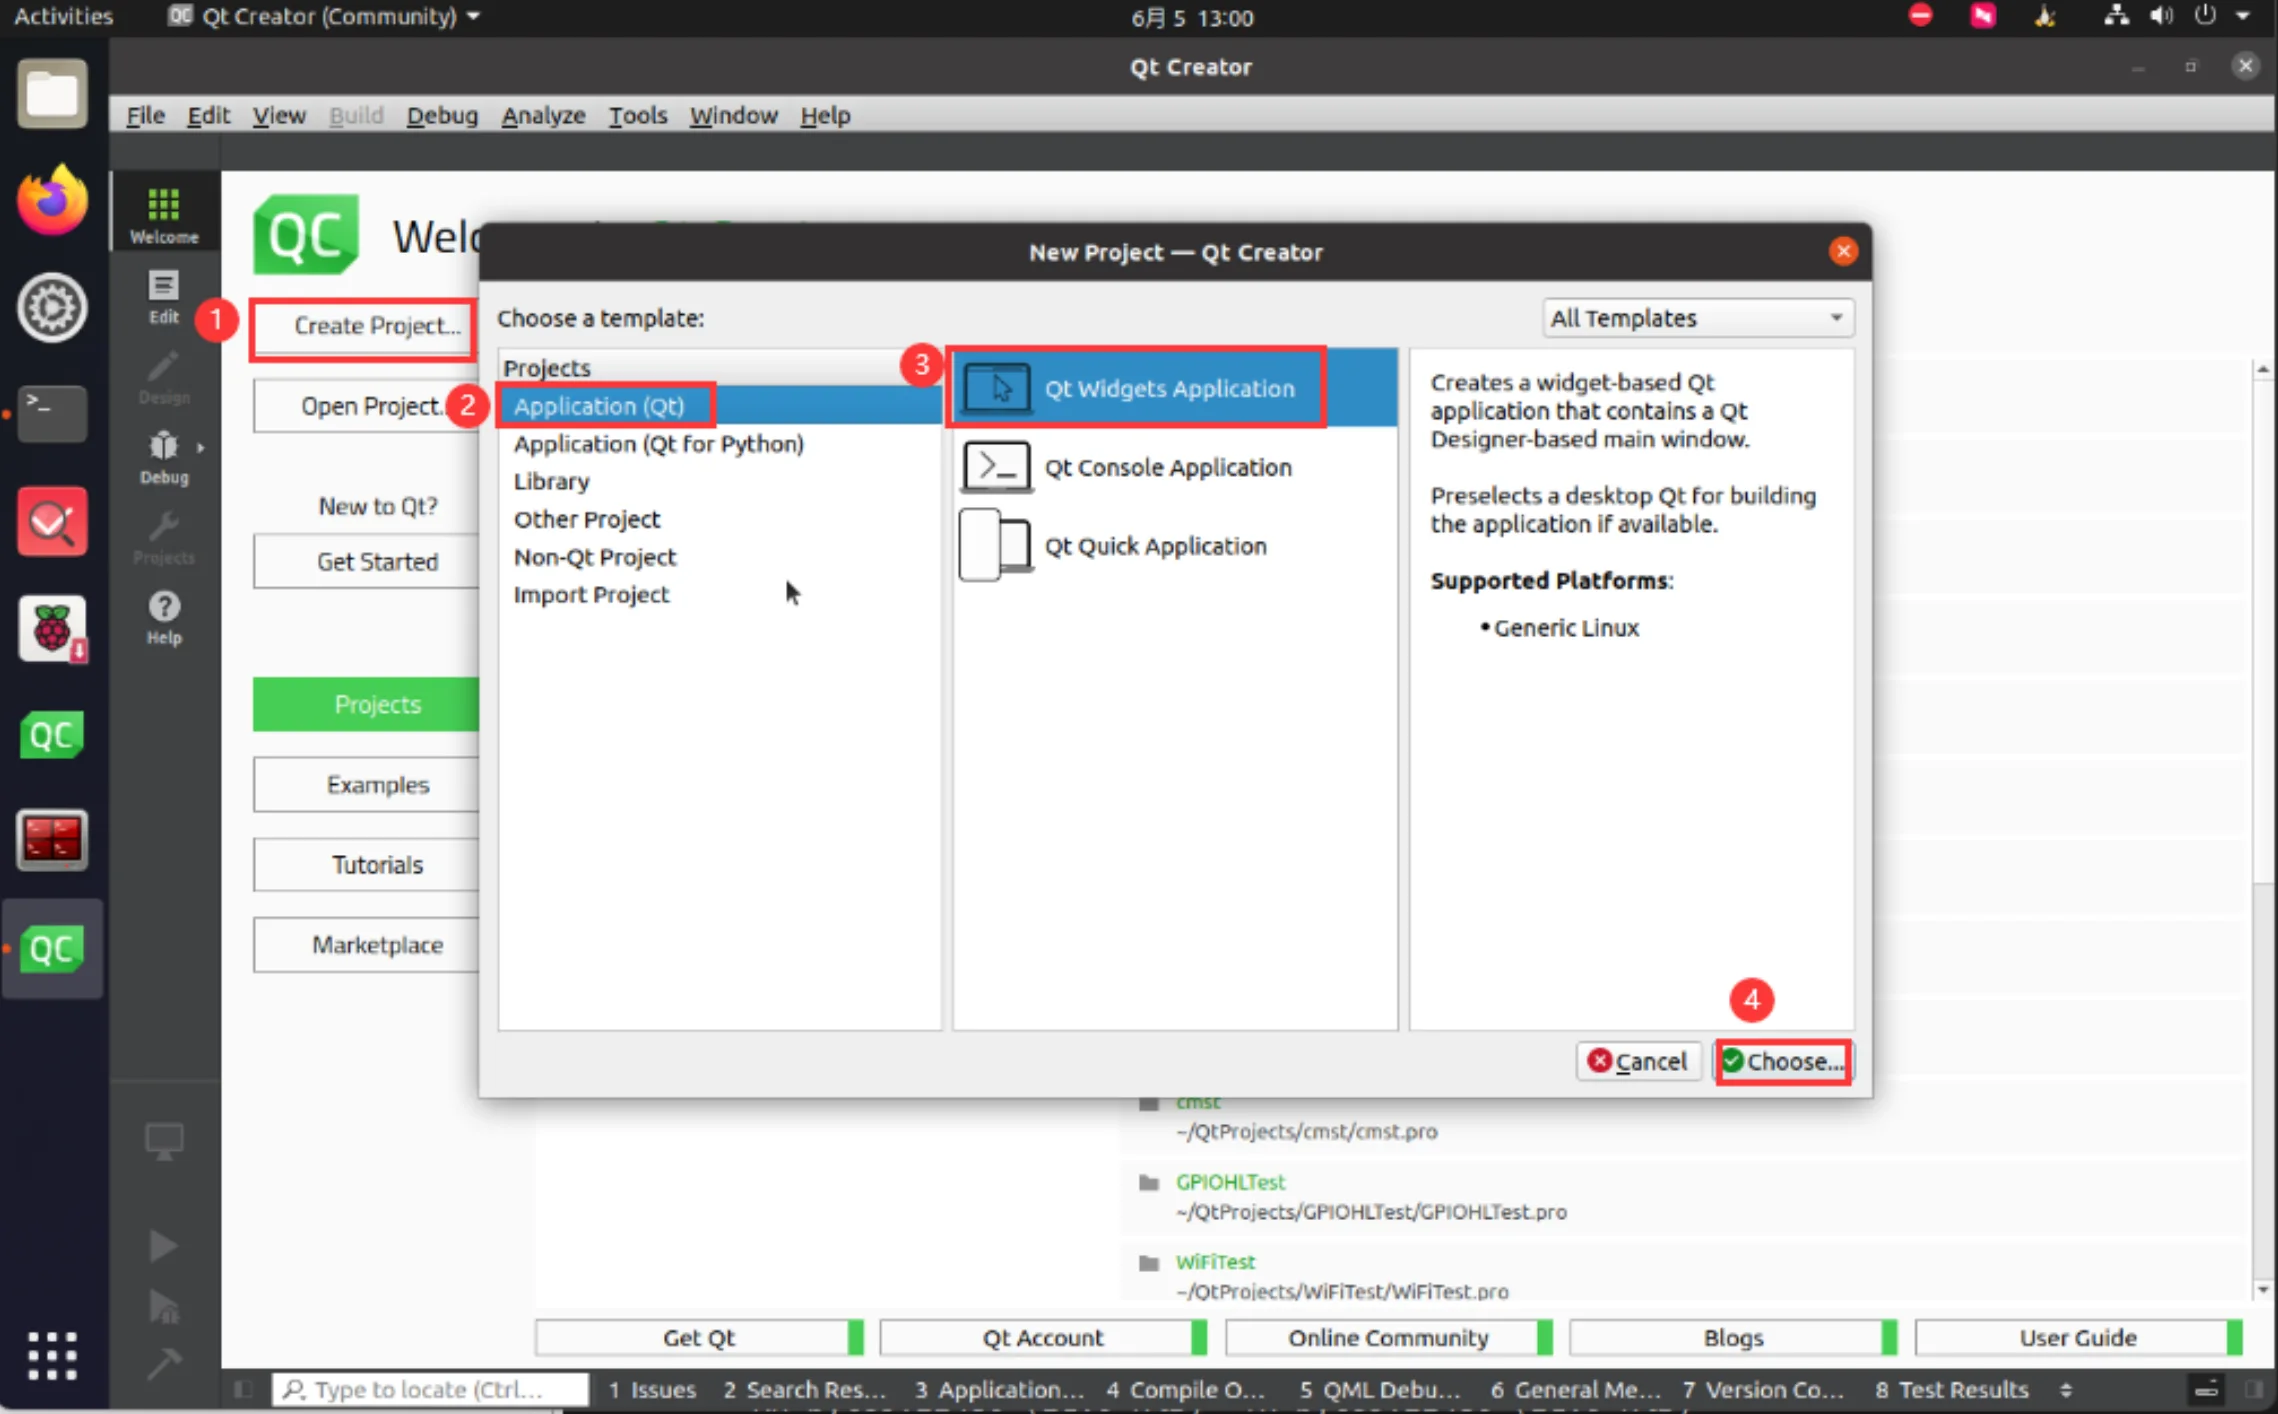This screenshot has height=1414, width=2278.
Task: Select the Library category
Action: click(720, 482)
